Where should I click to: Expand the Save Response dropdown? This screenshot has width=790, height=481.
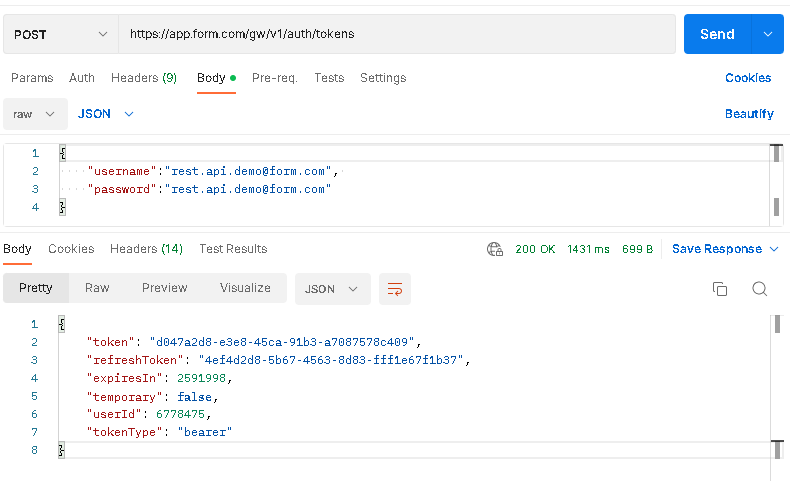(725, 249)
